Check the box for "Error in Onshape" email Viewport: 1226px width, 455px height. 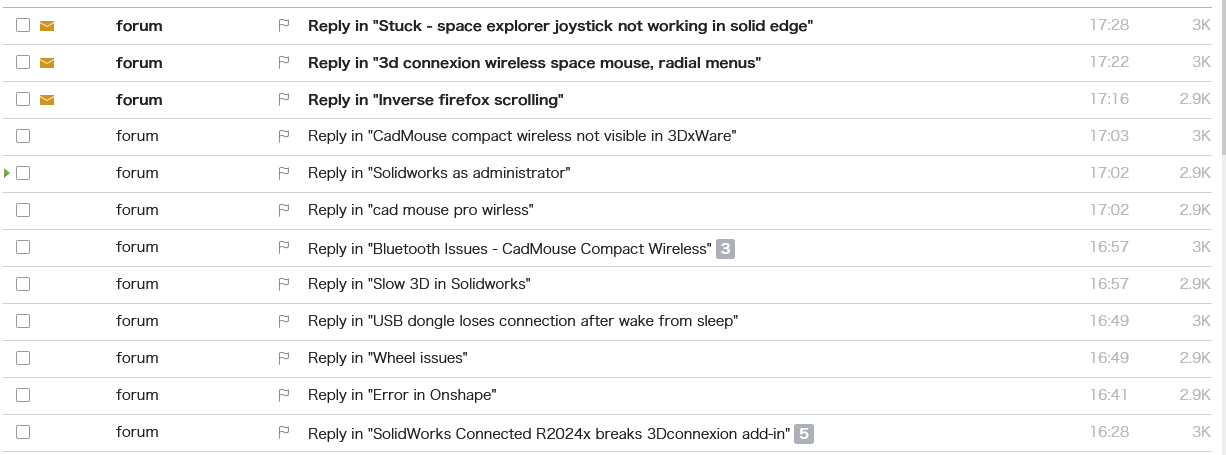click(23, 395)
